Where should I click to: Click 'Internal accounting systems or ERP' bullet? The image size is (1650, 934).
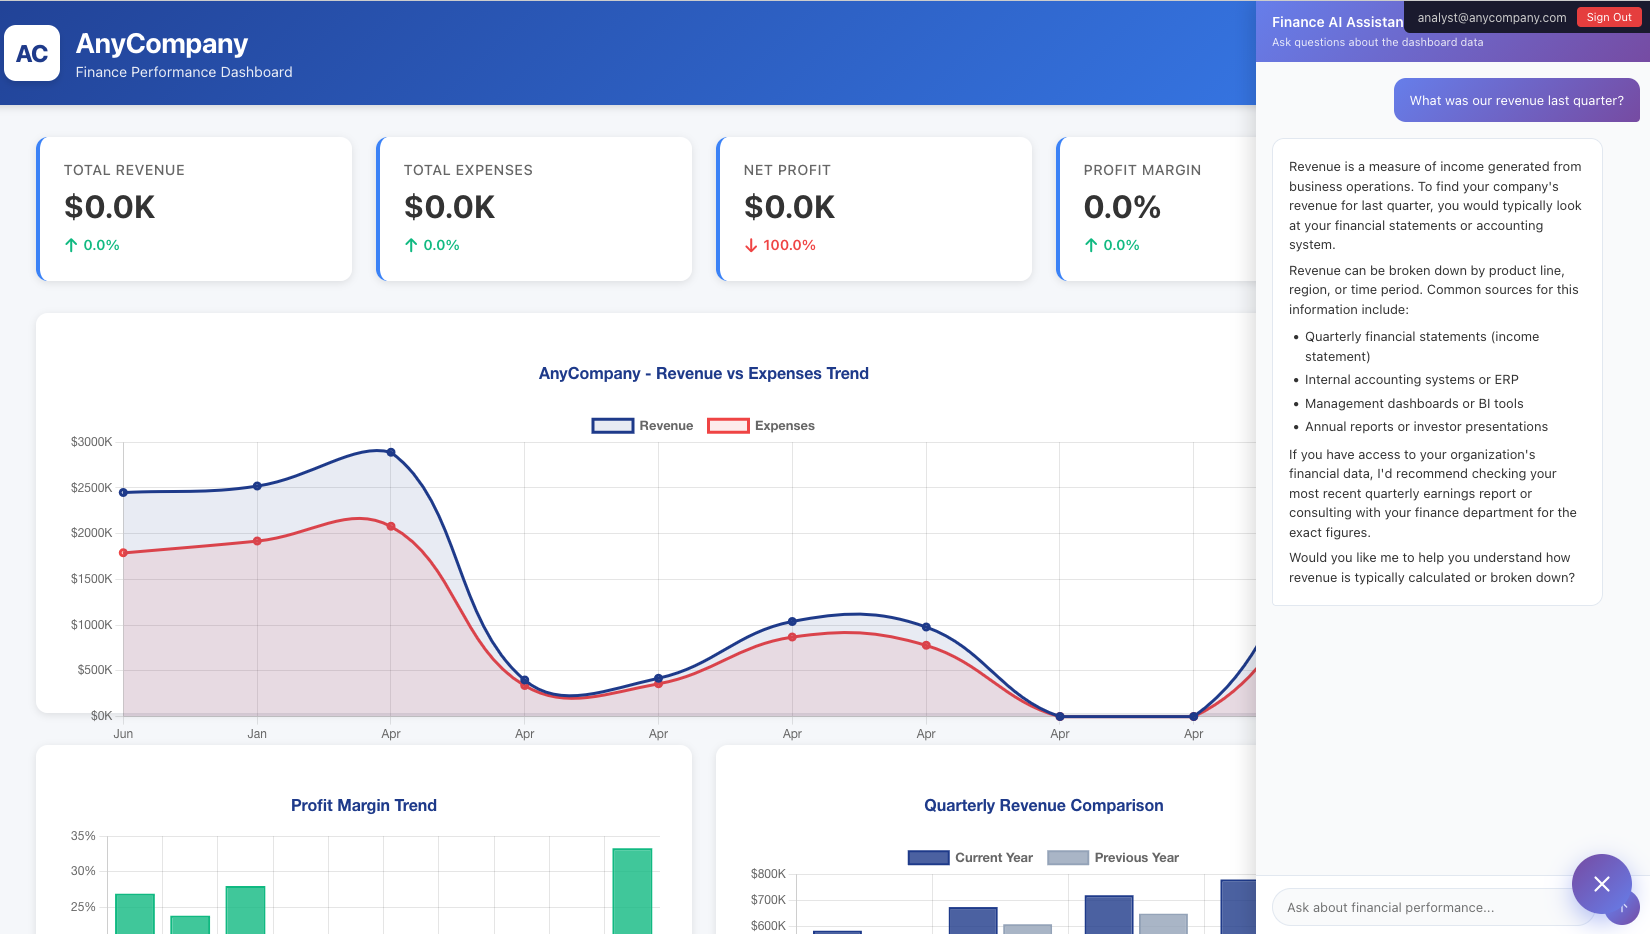[x=1412, y=380]
